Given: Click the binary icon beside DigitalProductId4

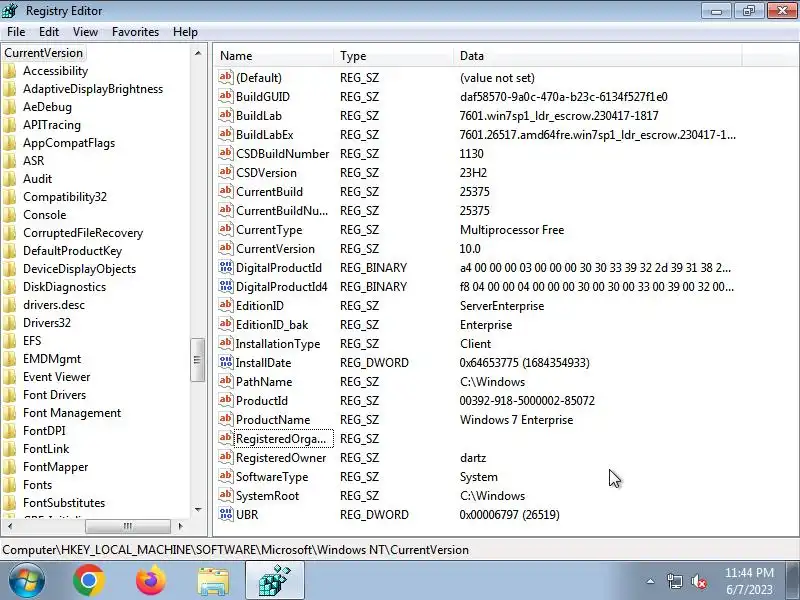Looking at the screenshot, I should point(226,287).
